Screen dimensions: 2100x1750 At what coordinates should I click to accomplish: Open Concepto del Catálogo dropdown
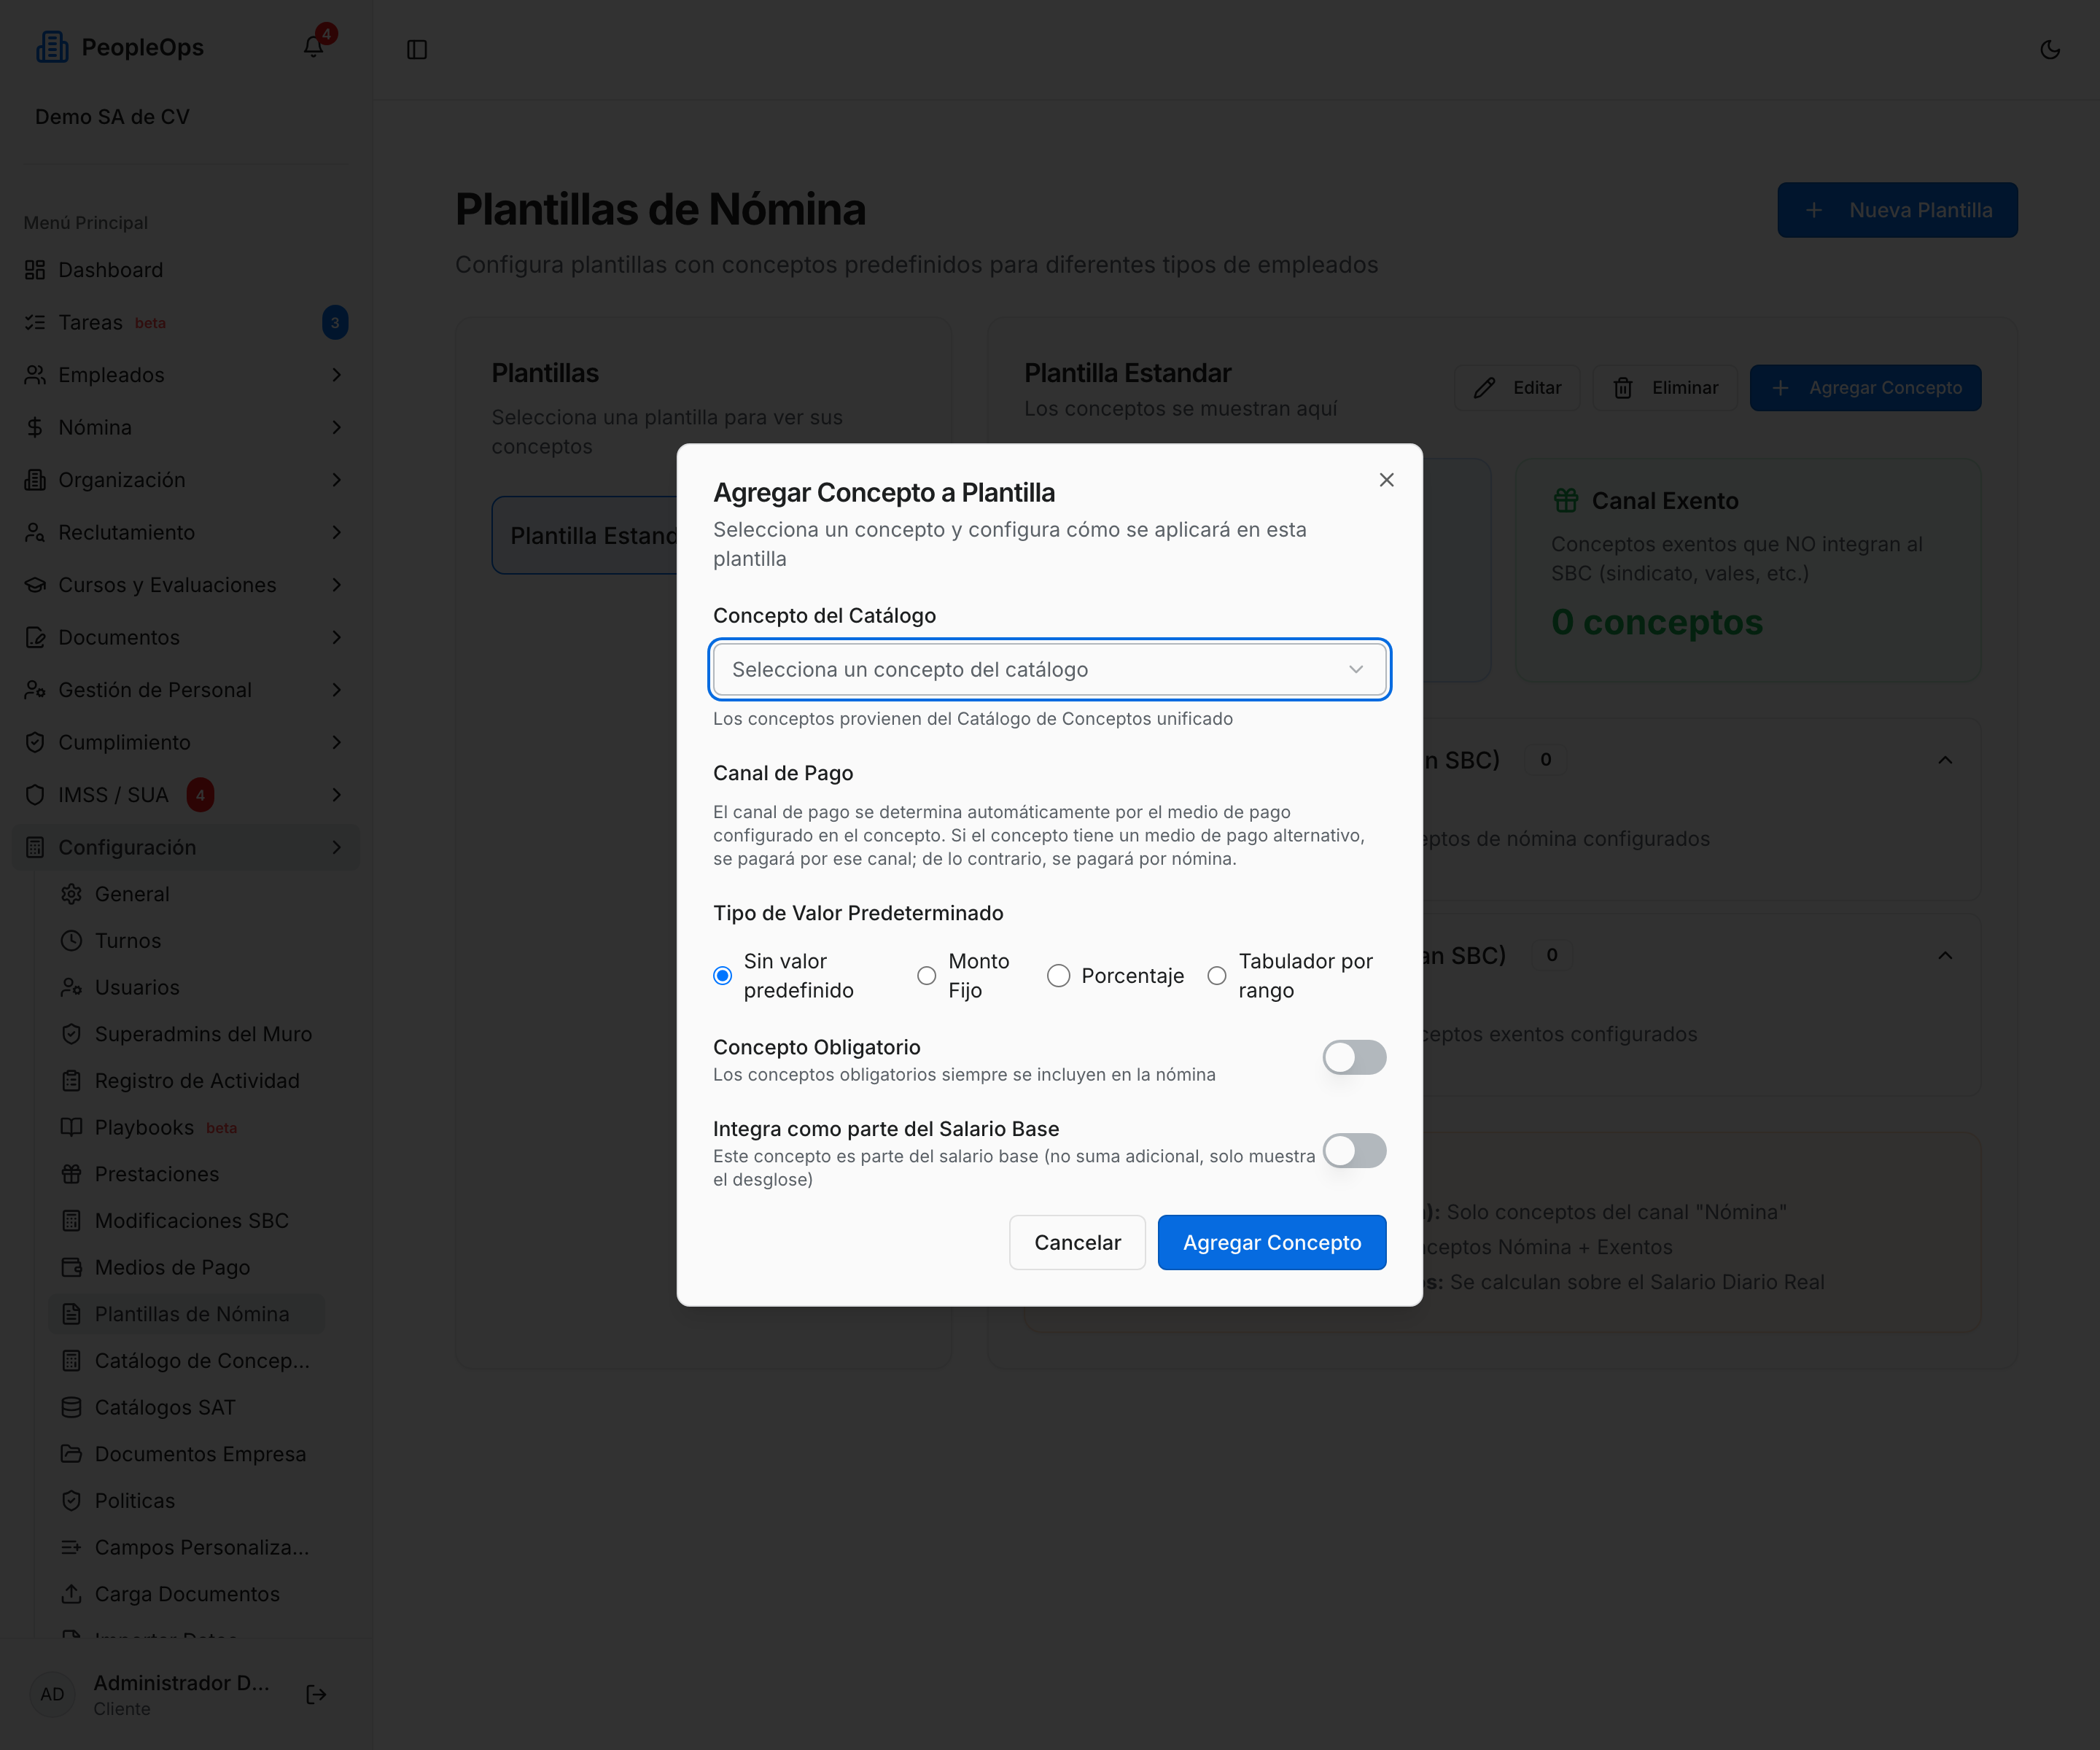click(1049, 669)
